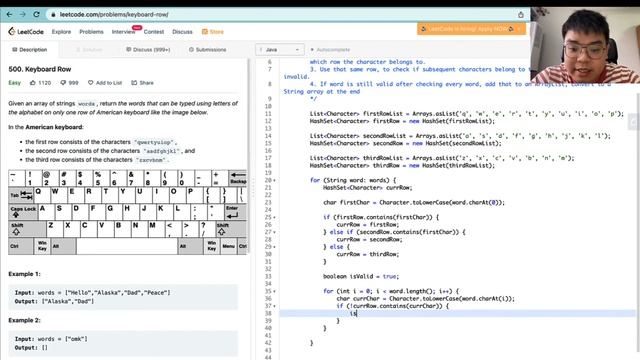Click the LeetCode logo
Screen dimensions: 640x360
26,31
